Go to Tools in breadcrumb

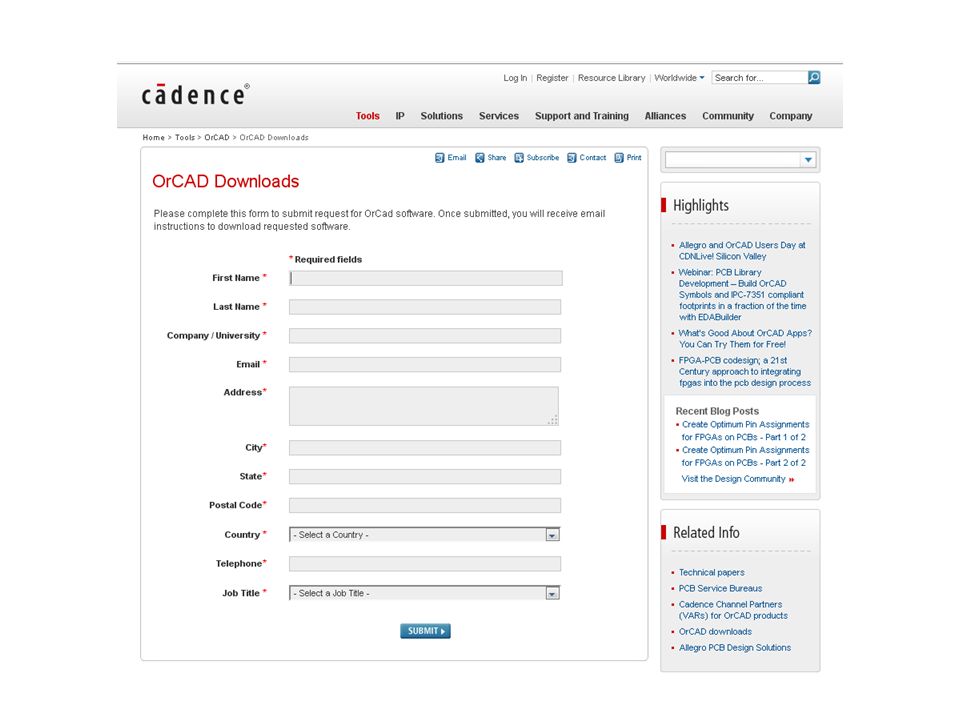point(185,137)
